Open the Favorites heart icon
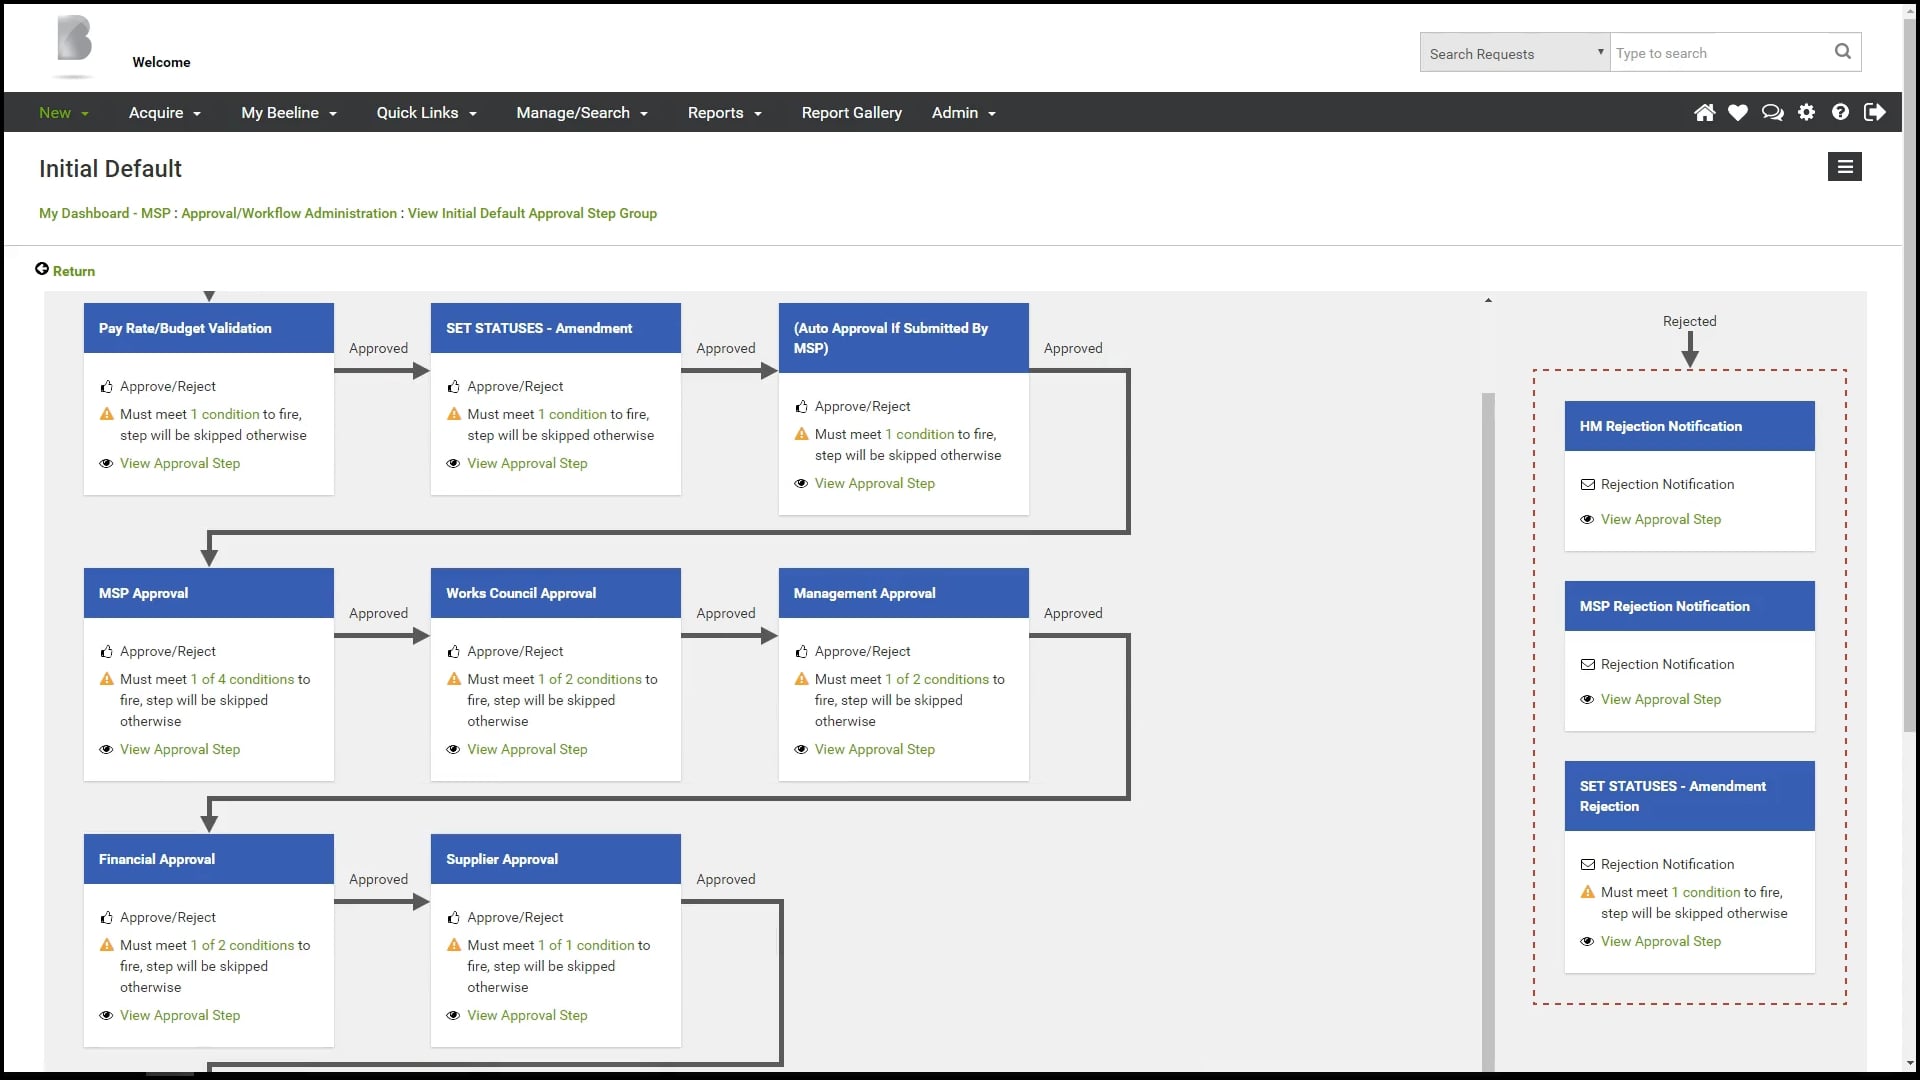Image resolution: width=1920 pixels, height=1080 pixels. coord(1738,112)
